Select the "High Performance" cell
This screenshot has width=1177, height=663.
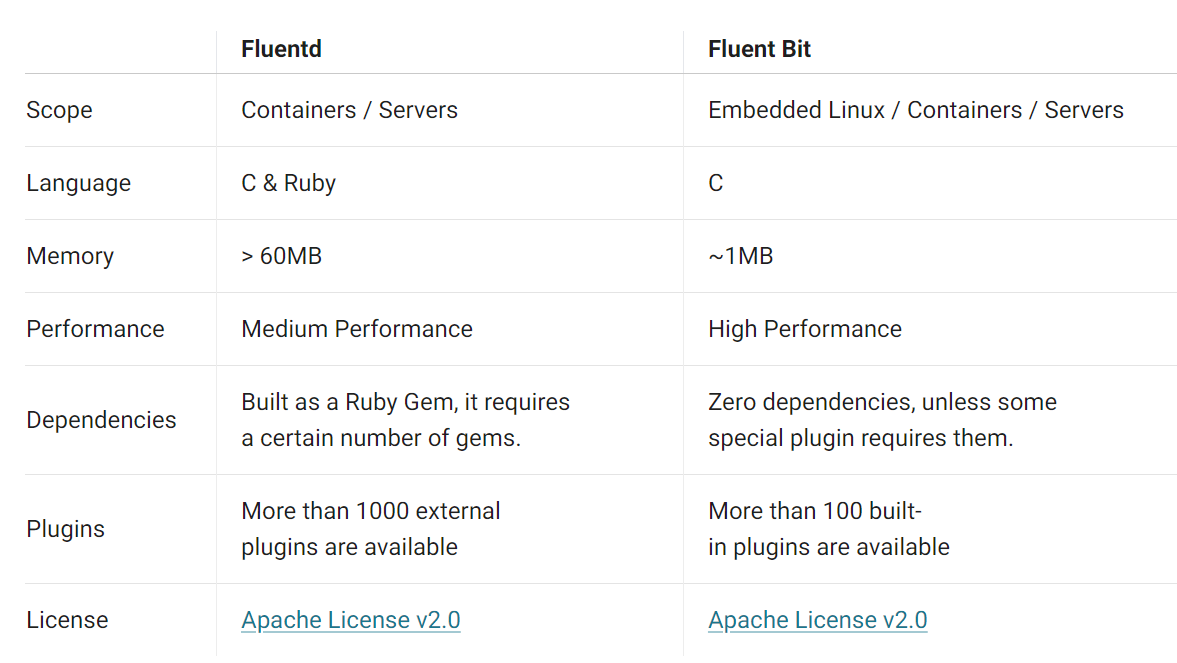(804, 329)
